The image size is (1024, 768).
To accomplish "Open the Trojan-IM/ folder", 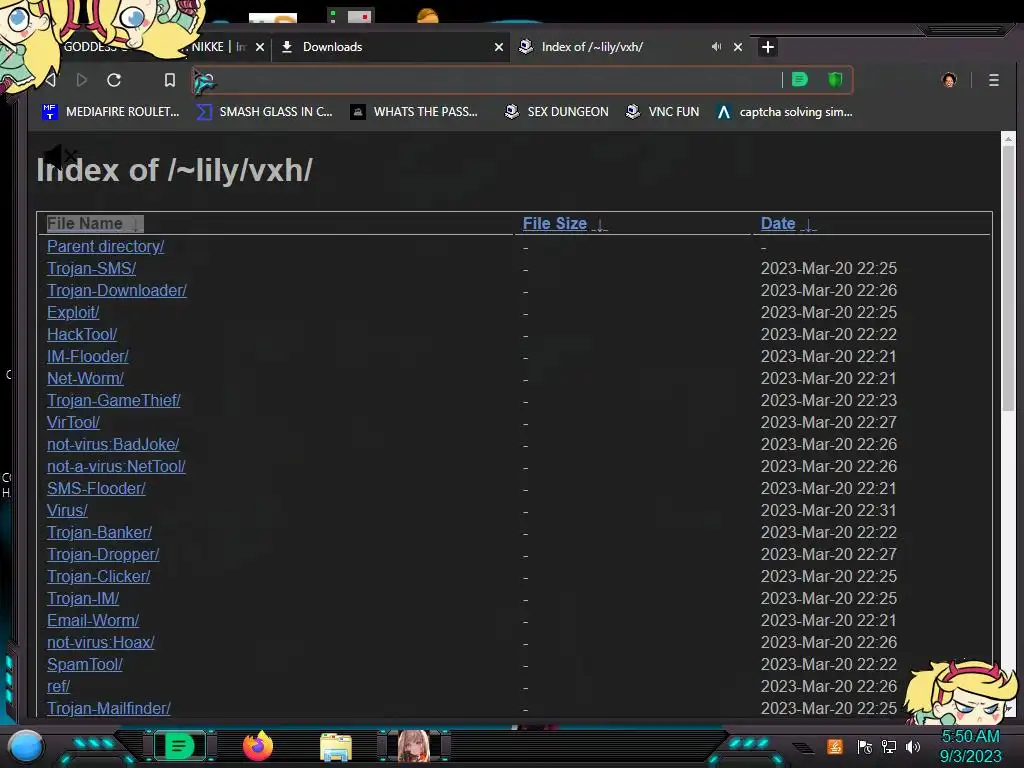I will [x=83, y=599].
